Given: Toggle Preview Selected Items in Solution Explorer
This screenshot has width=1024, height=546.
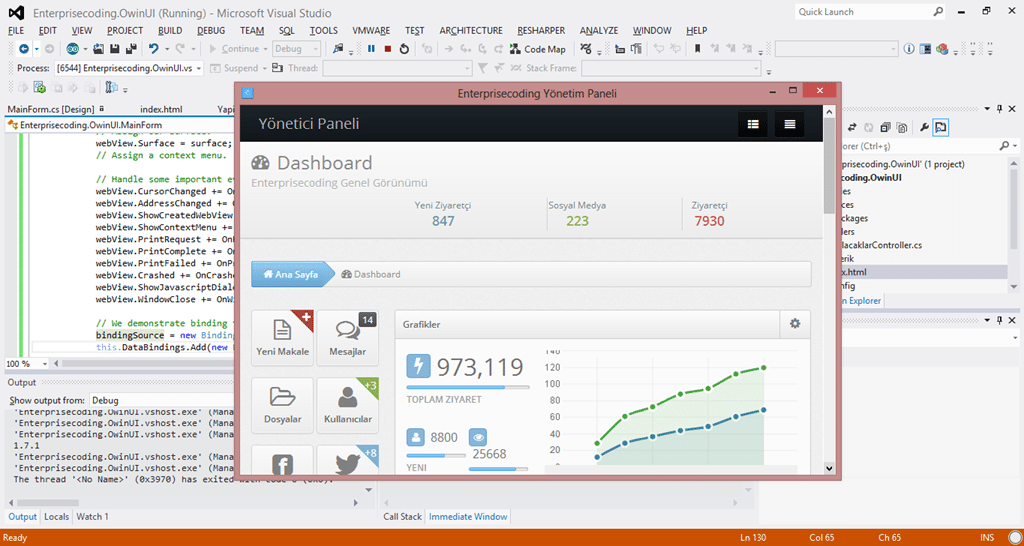Looking at the screenshot, I should coord(940,127).
